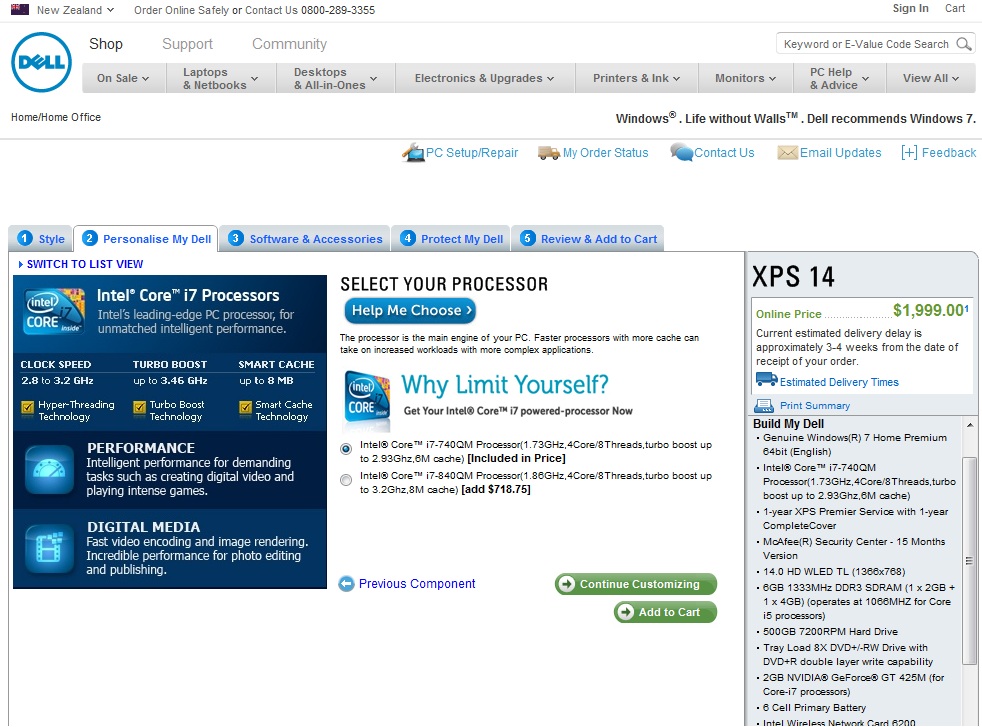Expand the Electronics & Upgrades menu

485,78
